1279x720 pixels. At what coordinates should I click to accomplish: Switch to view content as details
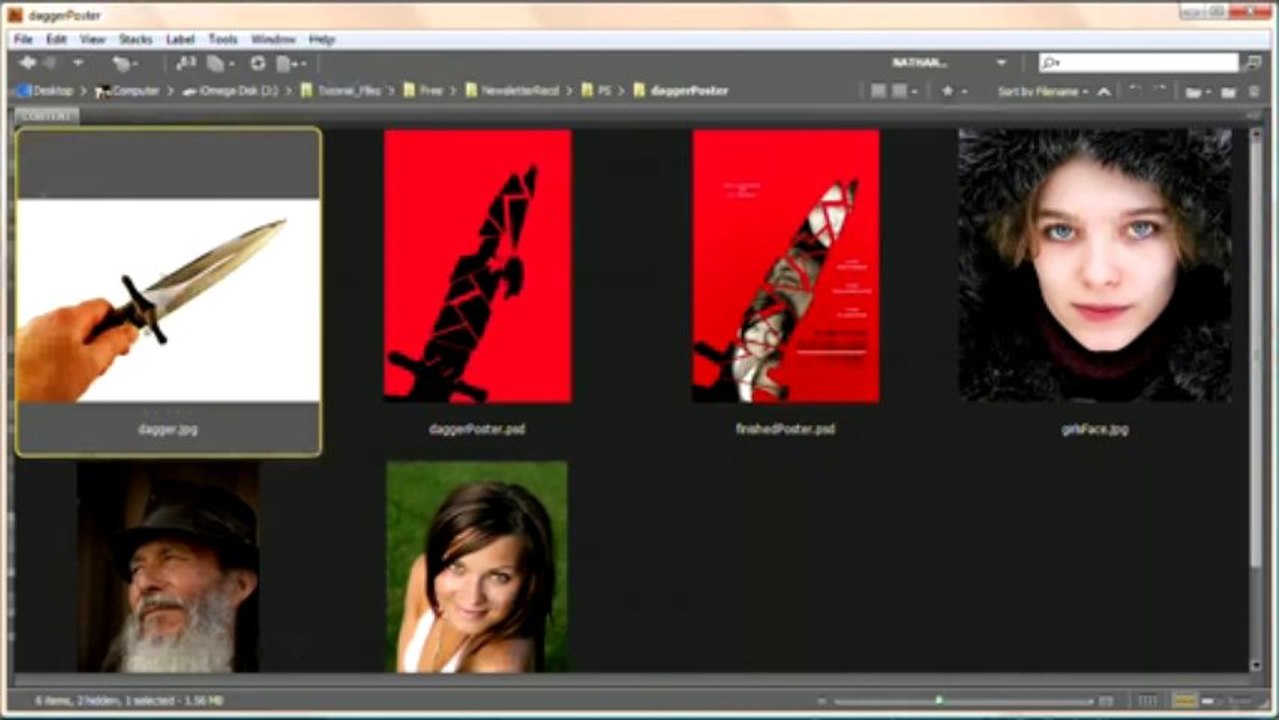pos(1210,701)
